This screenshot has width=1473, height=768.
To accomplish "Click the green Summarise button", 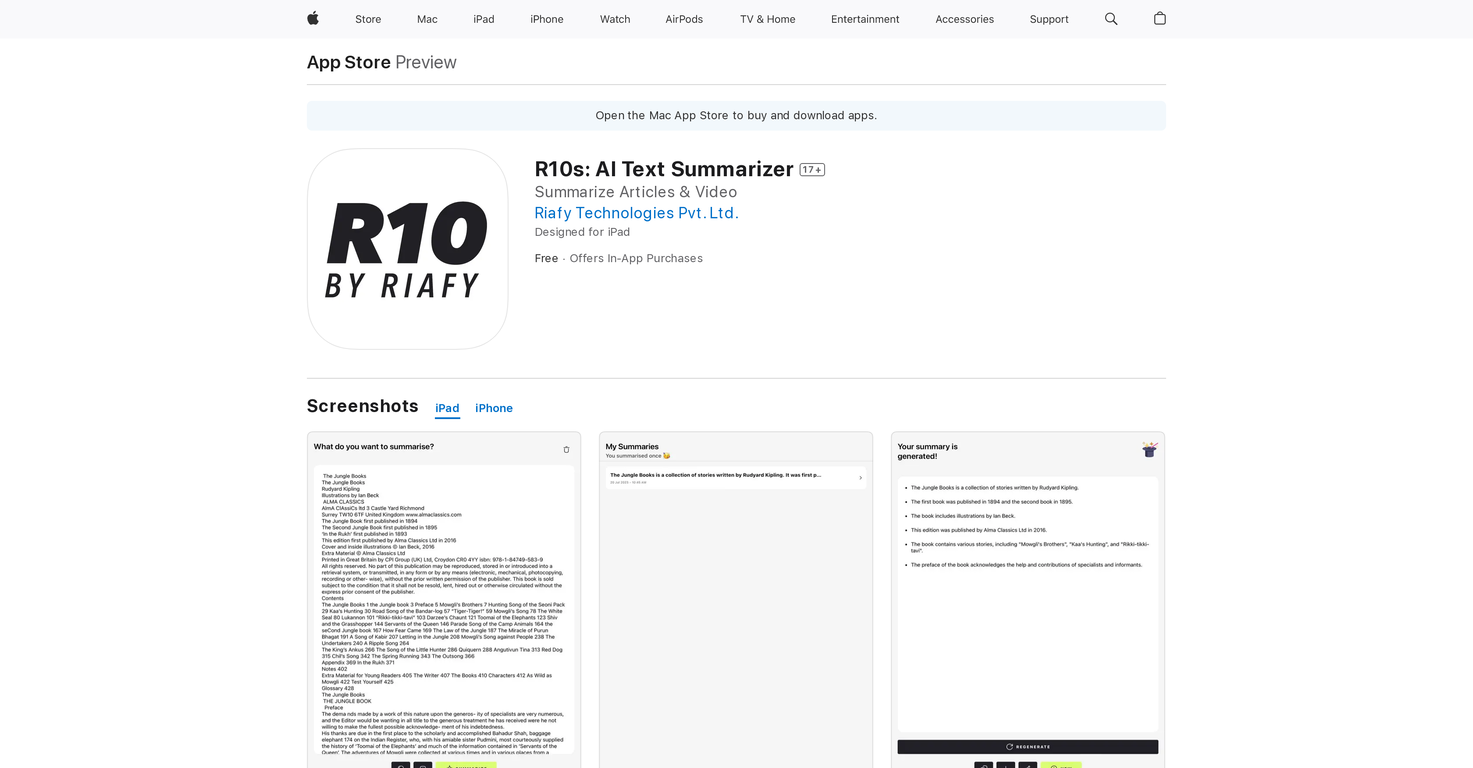I will [x=466, y=766].
